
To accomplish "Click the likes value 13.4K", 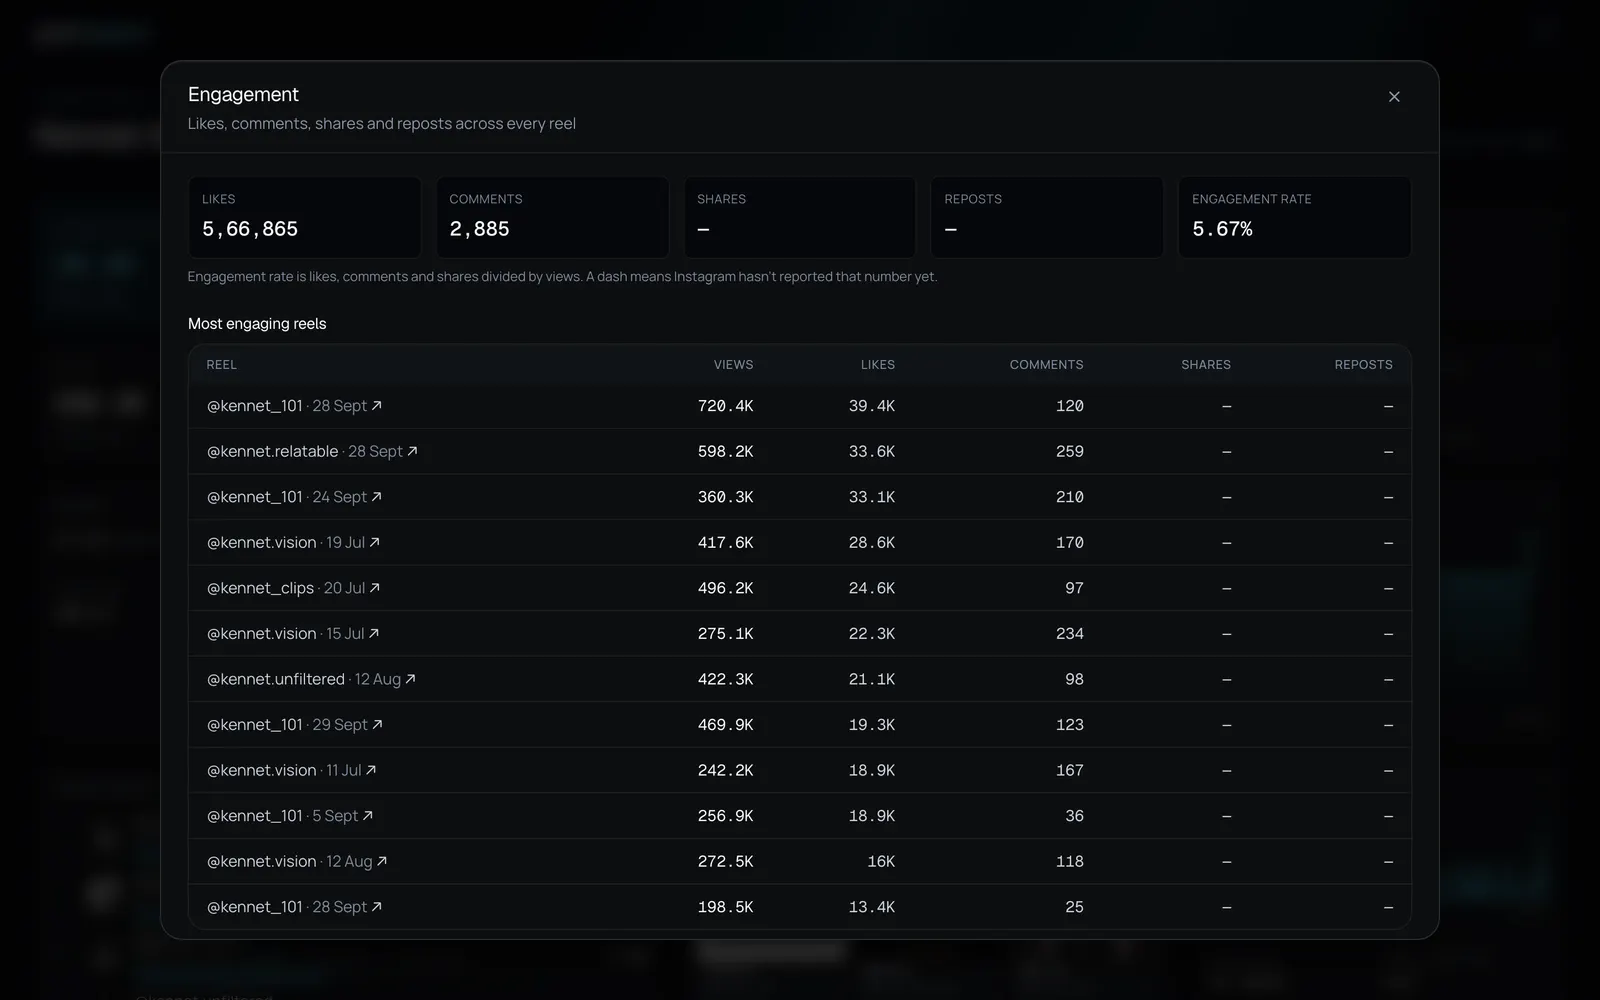I will [872, 907].
